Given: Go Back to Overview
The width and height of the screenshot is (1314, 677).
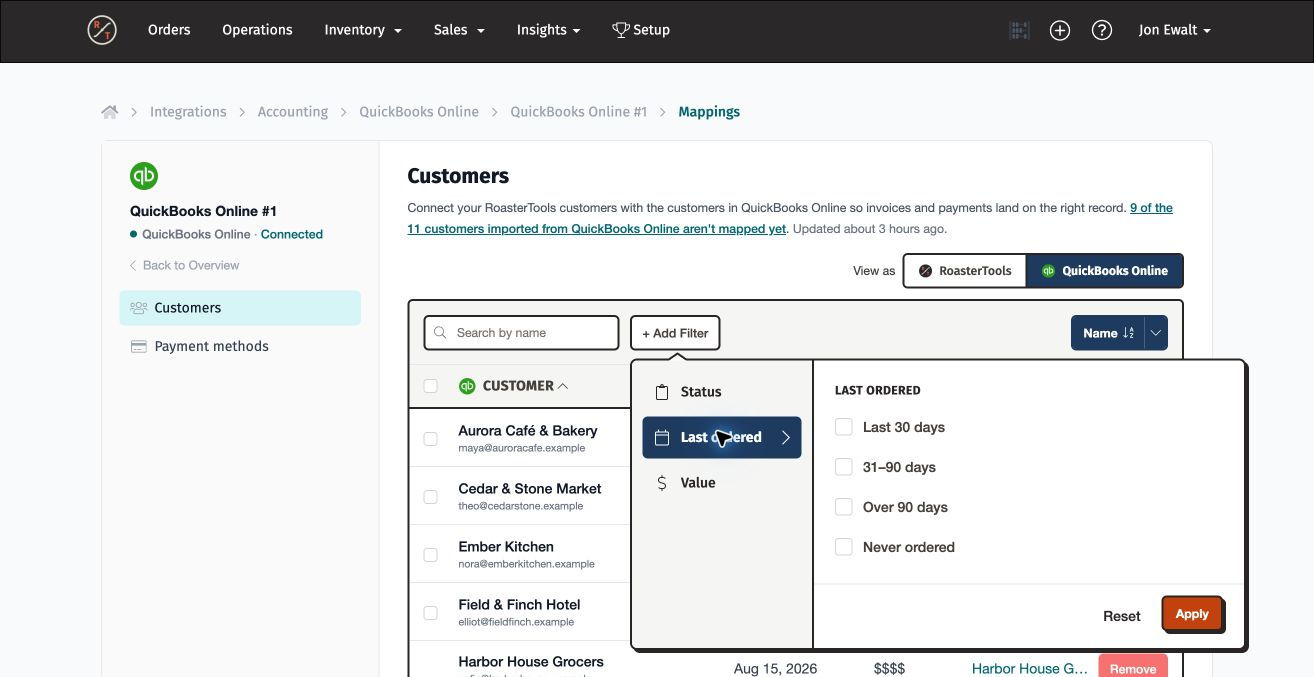Looking at the screenshot, I should pos(185,265).
